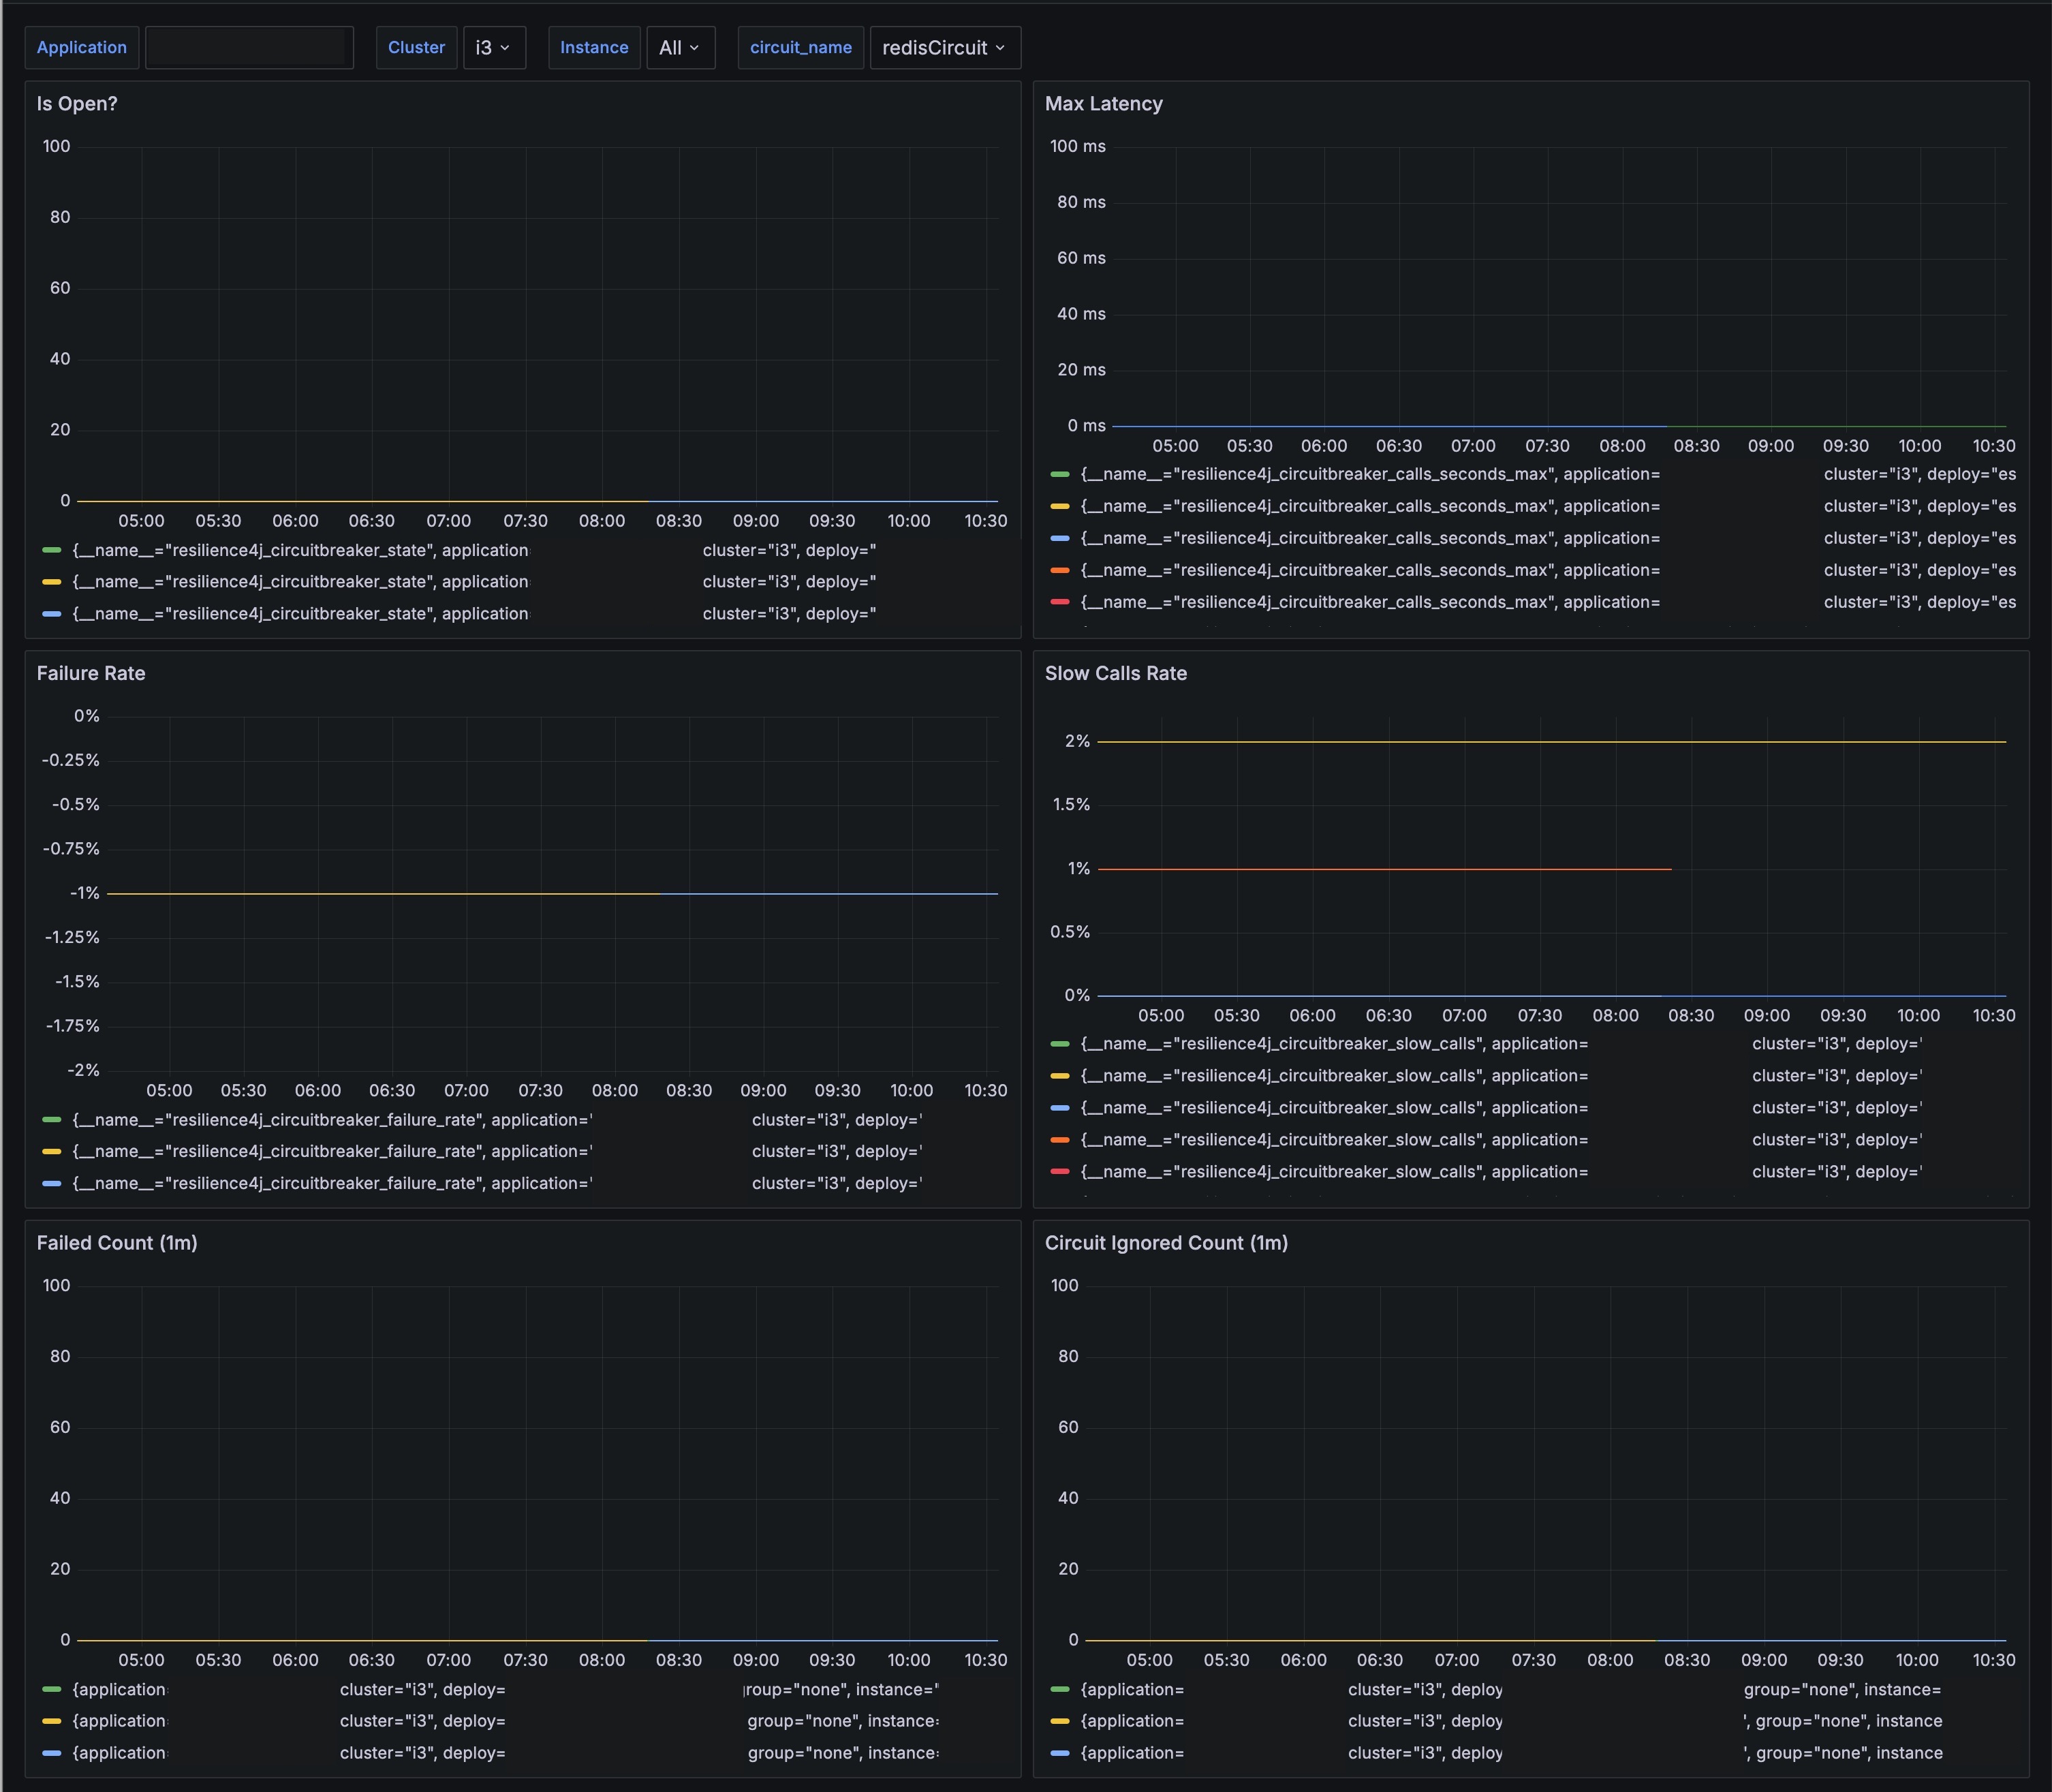Open the Max Latency panel title menu
The image size is (2052, 1792).
pos(1103,104)
